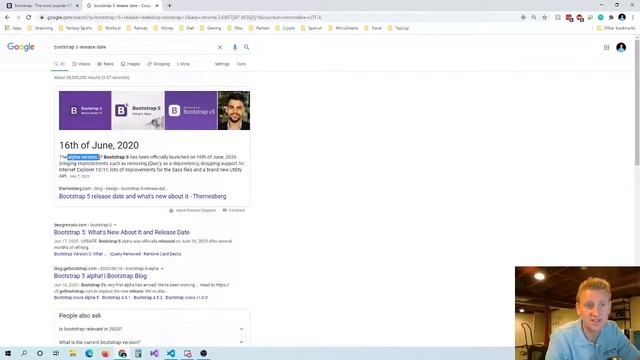Viewport: 640px width, 360px height.
Task: Open the Crypto bookmarks folder
Action: (285, 28)
